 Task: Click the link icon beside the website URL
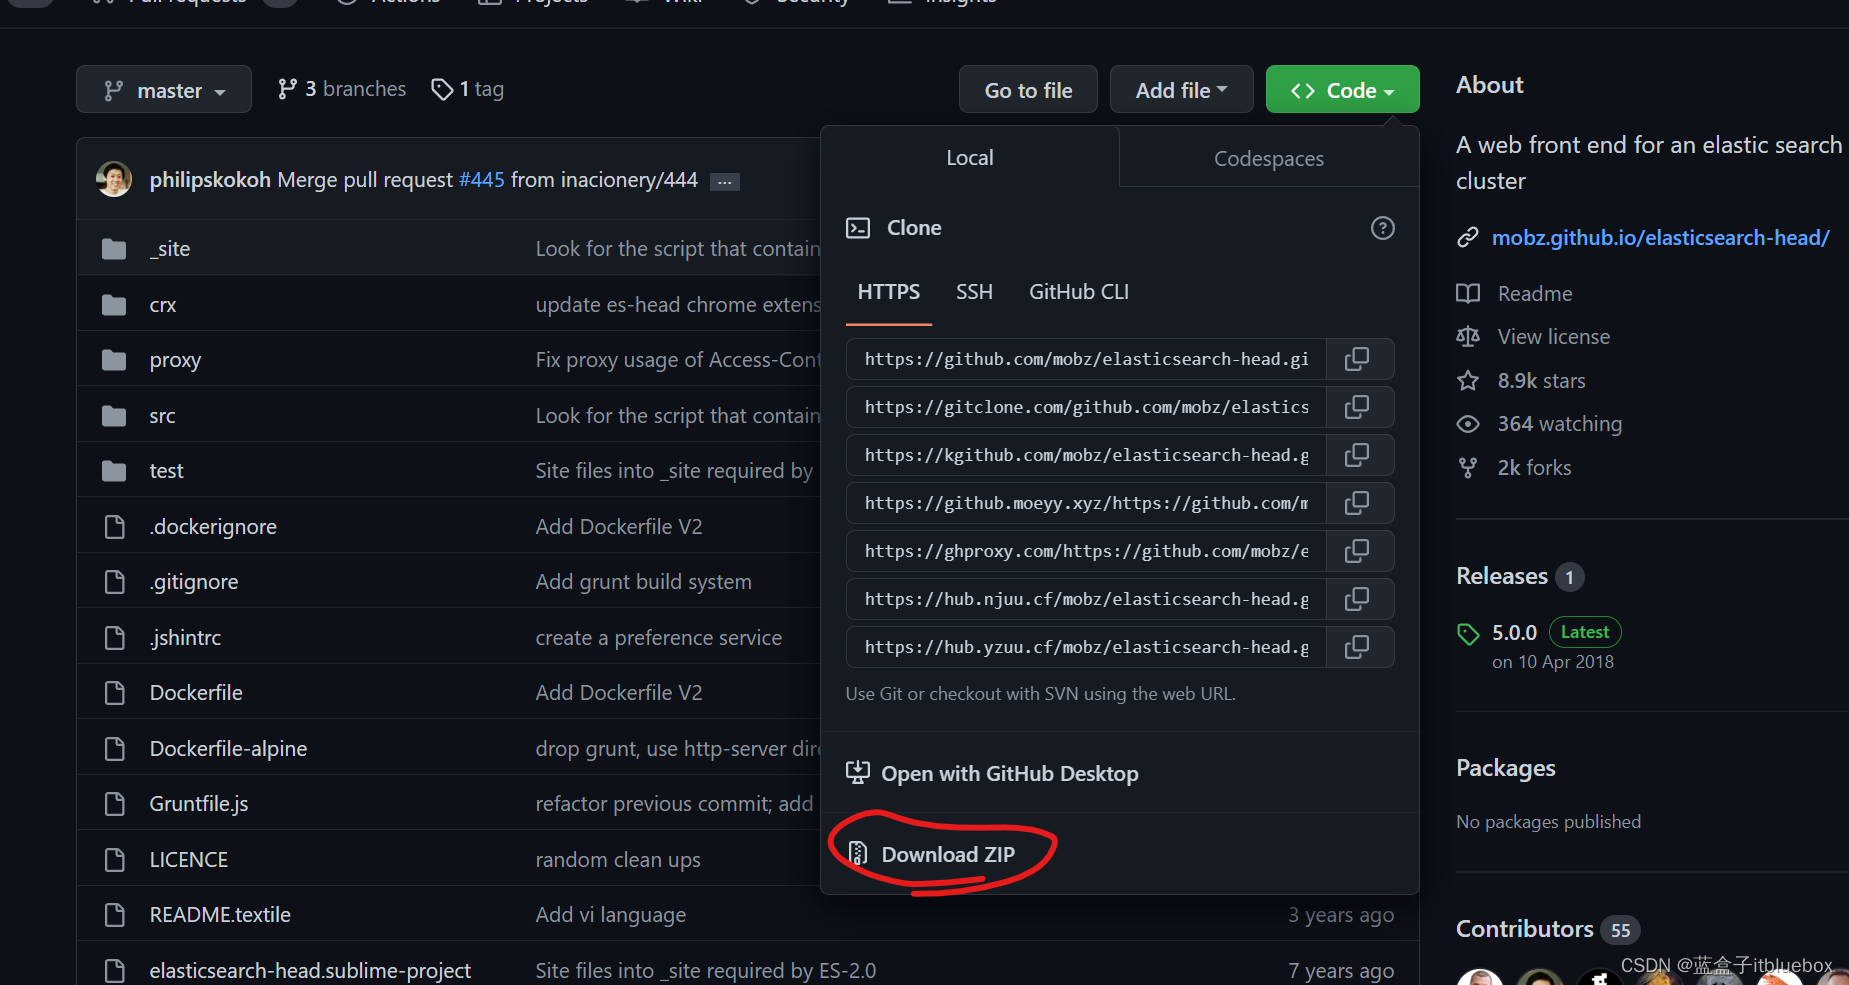tap(1468, 238)
